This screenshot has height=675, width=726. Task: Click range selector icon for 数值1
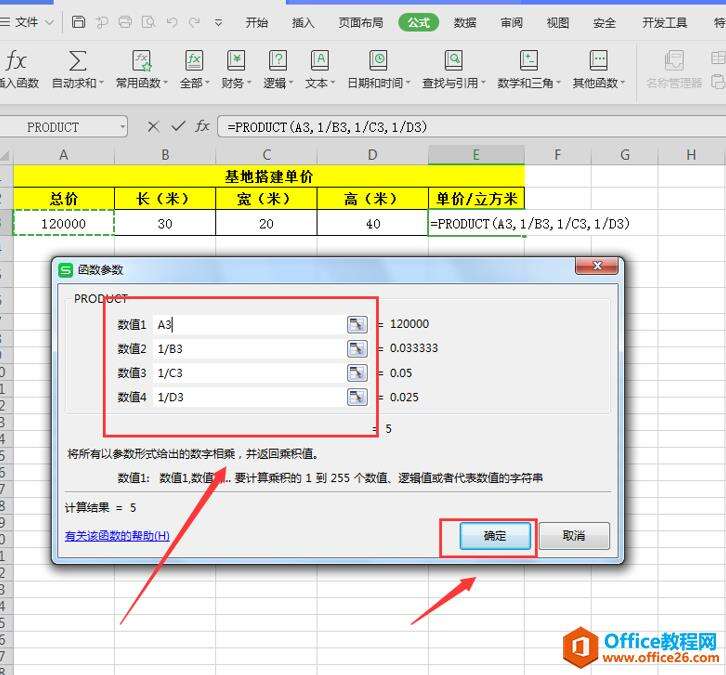[357, 325]
